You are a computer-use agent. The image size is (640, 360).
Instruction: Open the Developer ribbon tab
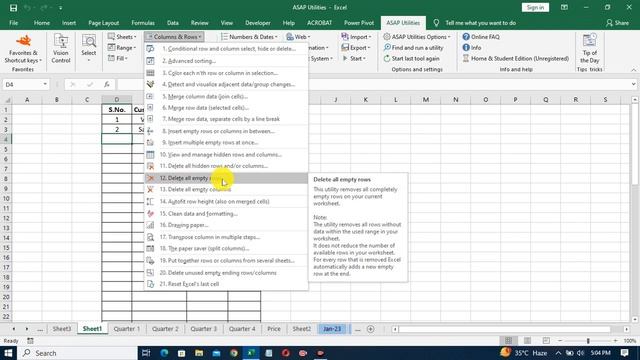click(258, 23)
